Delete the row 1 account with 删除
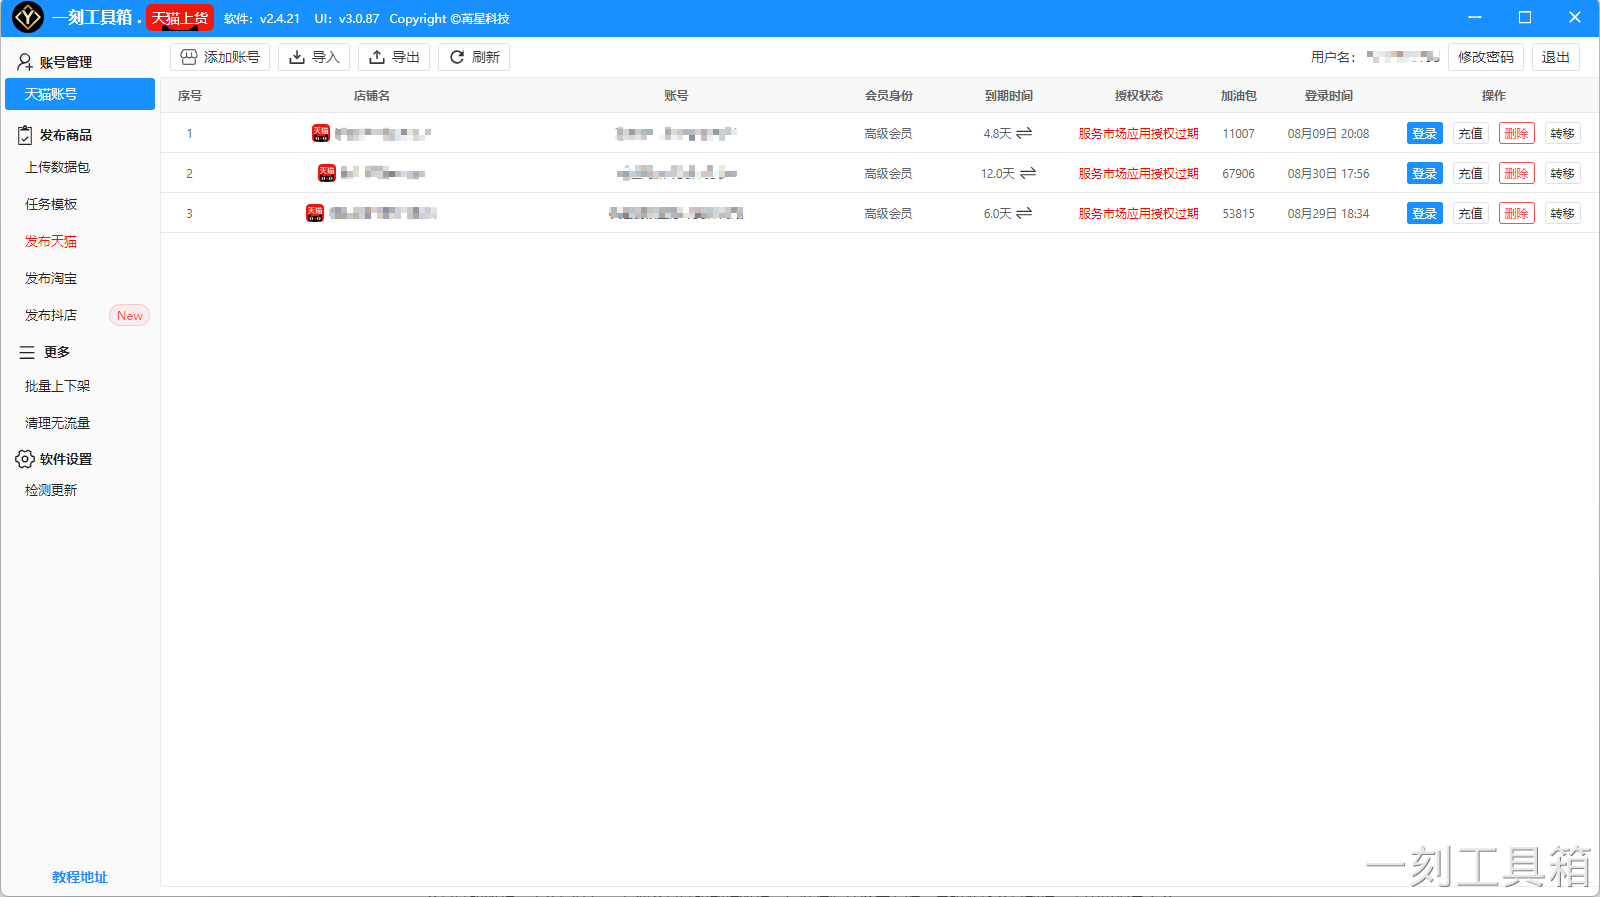The height and width of the screenshot is (897, 1600). 1517,133
